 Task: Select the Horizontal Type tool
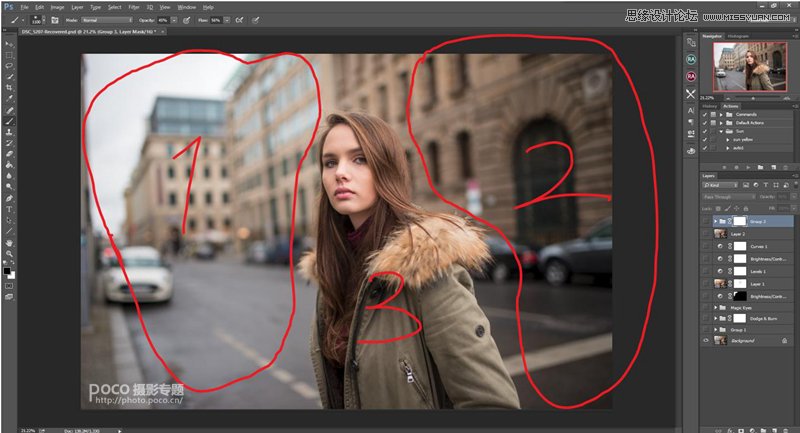tap(9, 208)
